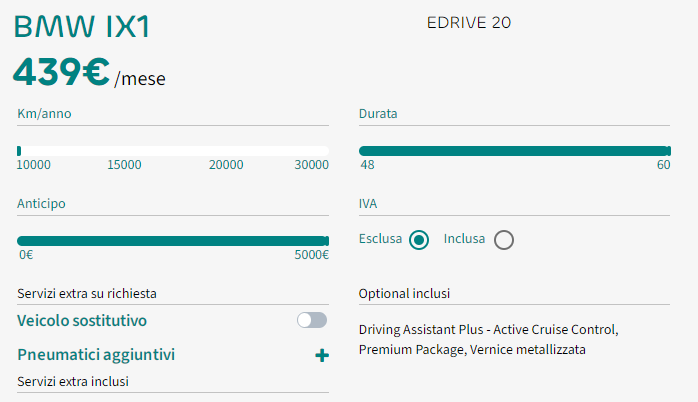The width and height of the screenshot is (698, 402).
Task: Select the IVA Inclusa radio button
Action: [x=504, y=239]
